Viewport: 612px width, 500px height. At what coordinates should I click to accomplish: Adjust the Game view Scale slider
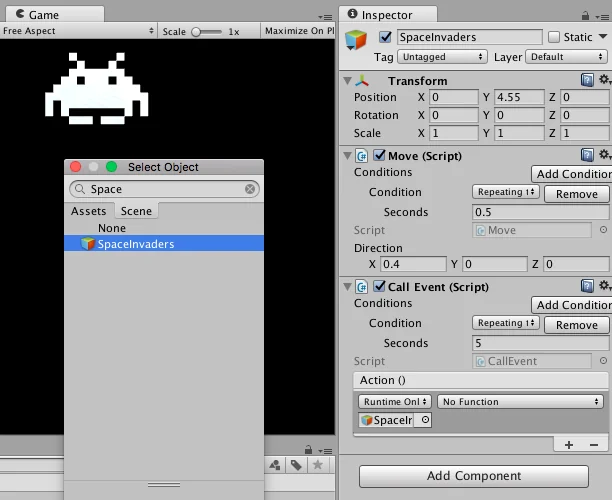[206, 32]
